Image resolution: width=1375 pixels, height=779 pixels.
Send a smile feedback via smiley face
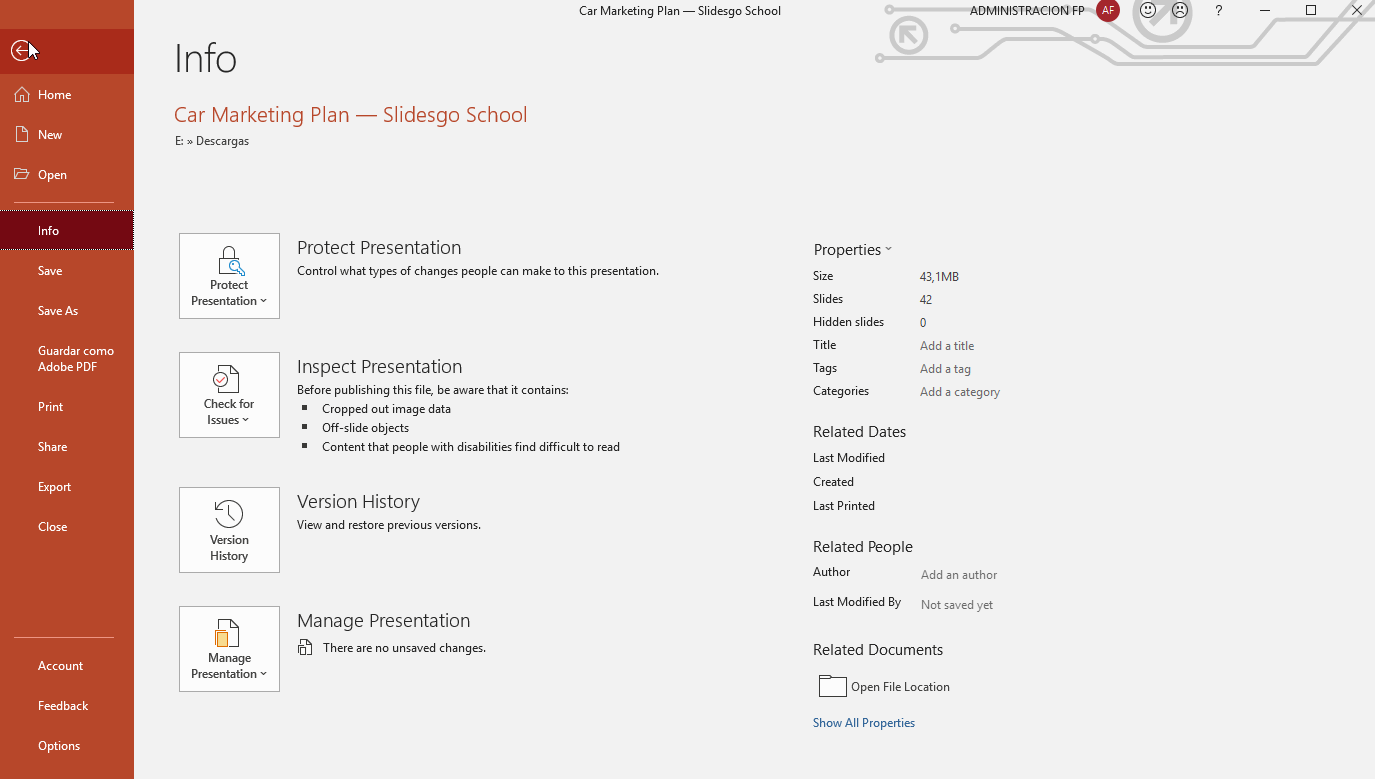pos(1148,11)
